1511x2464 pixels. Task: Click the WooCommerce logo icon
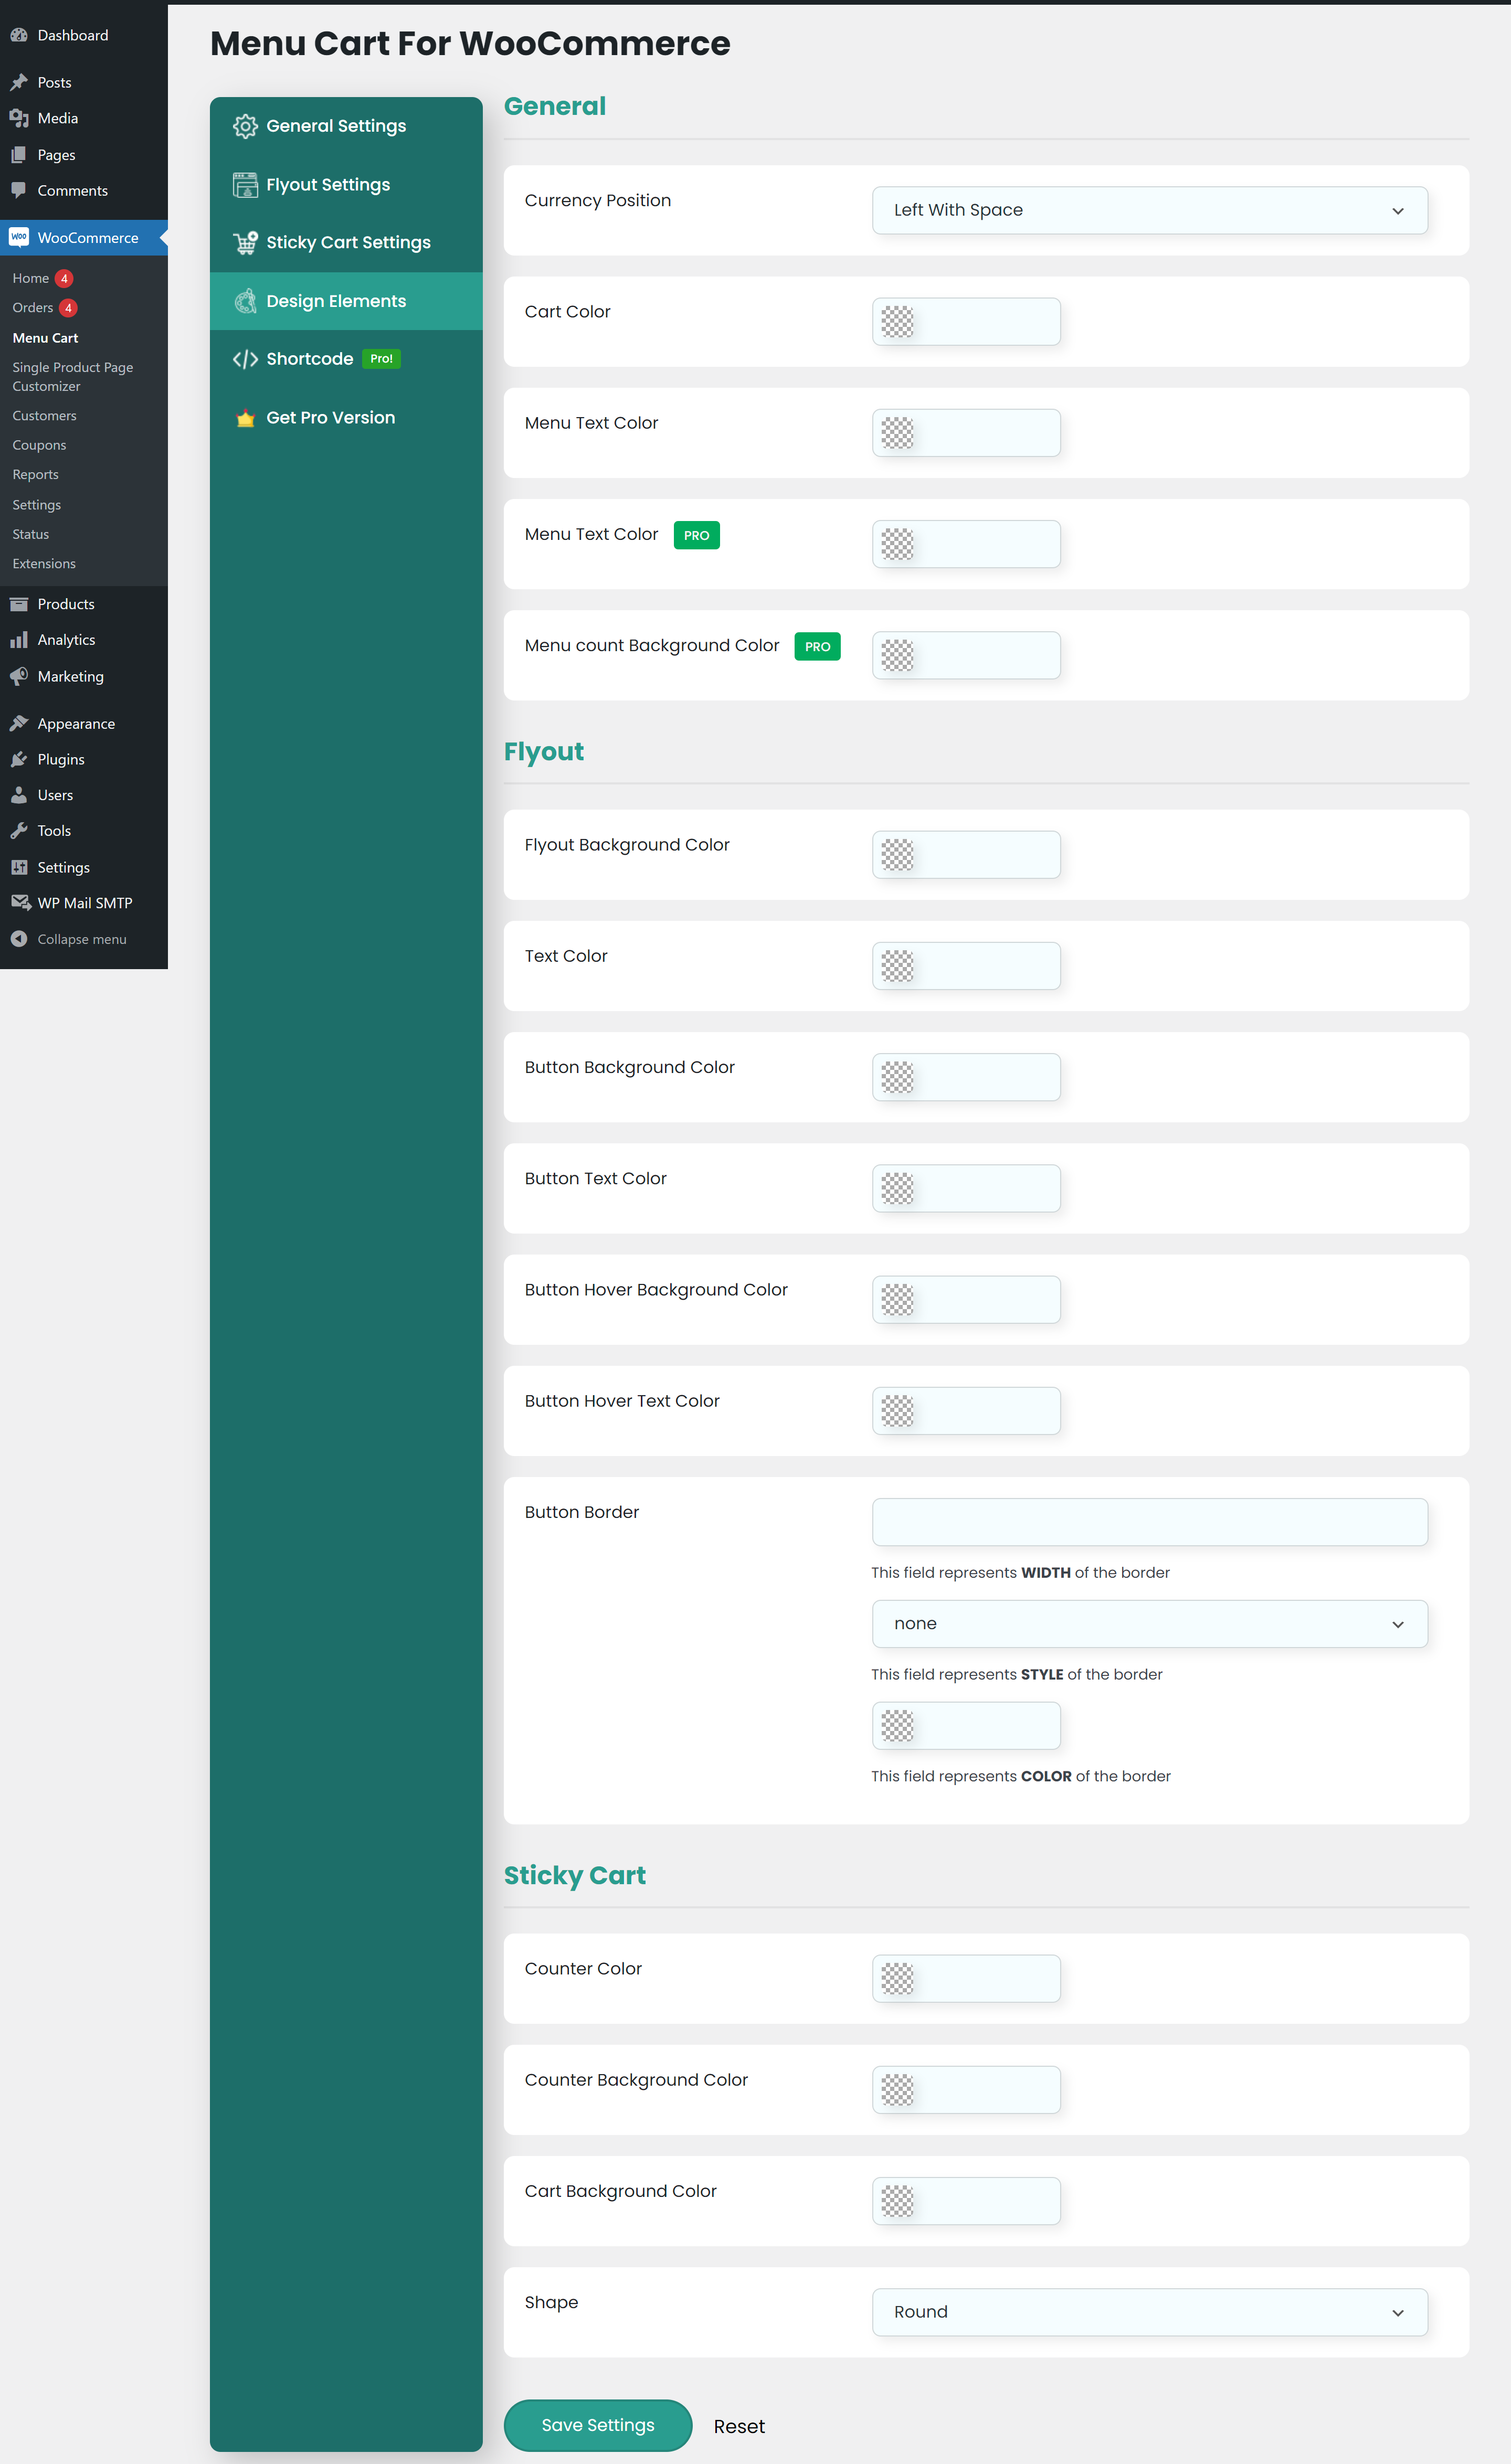[18, 237]
